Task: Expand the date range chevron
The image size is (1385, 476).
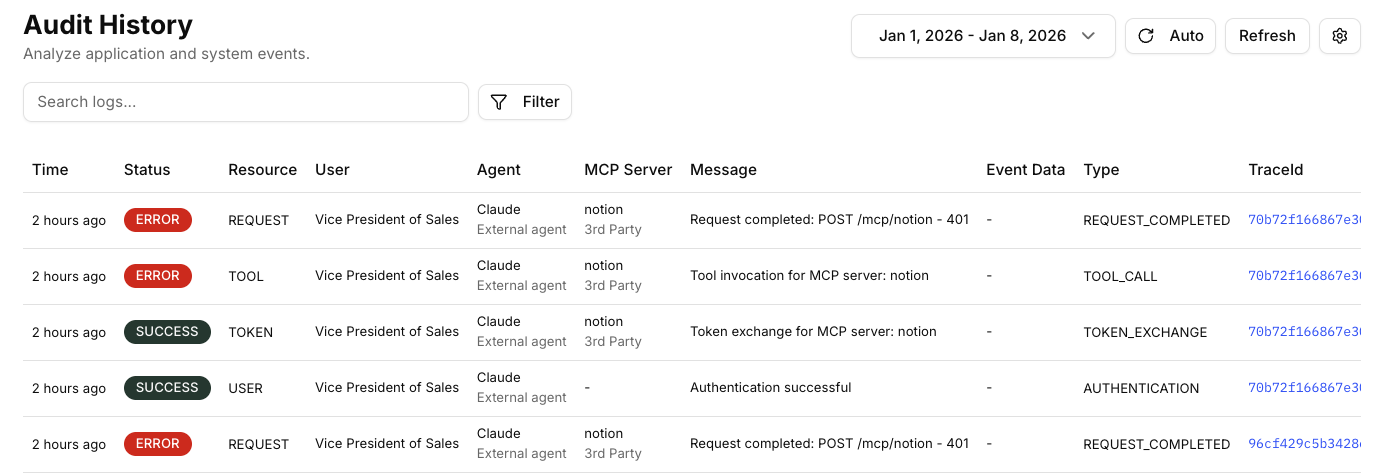Action: (1089, 36)
